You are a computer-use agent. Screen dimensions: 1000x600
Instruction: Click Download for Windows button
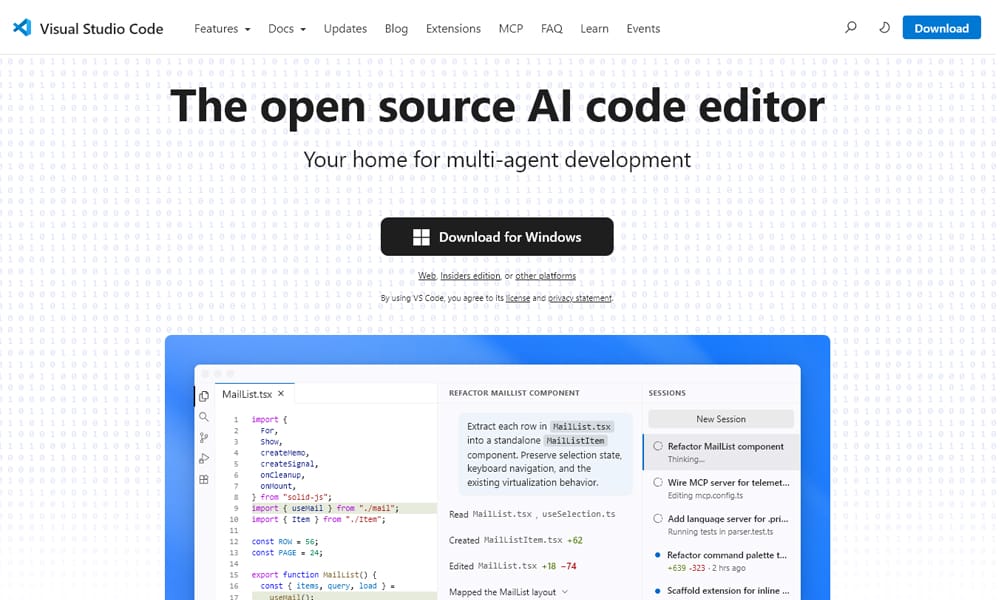(497, 237)
